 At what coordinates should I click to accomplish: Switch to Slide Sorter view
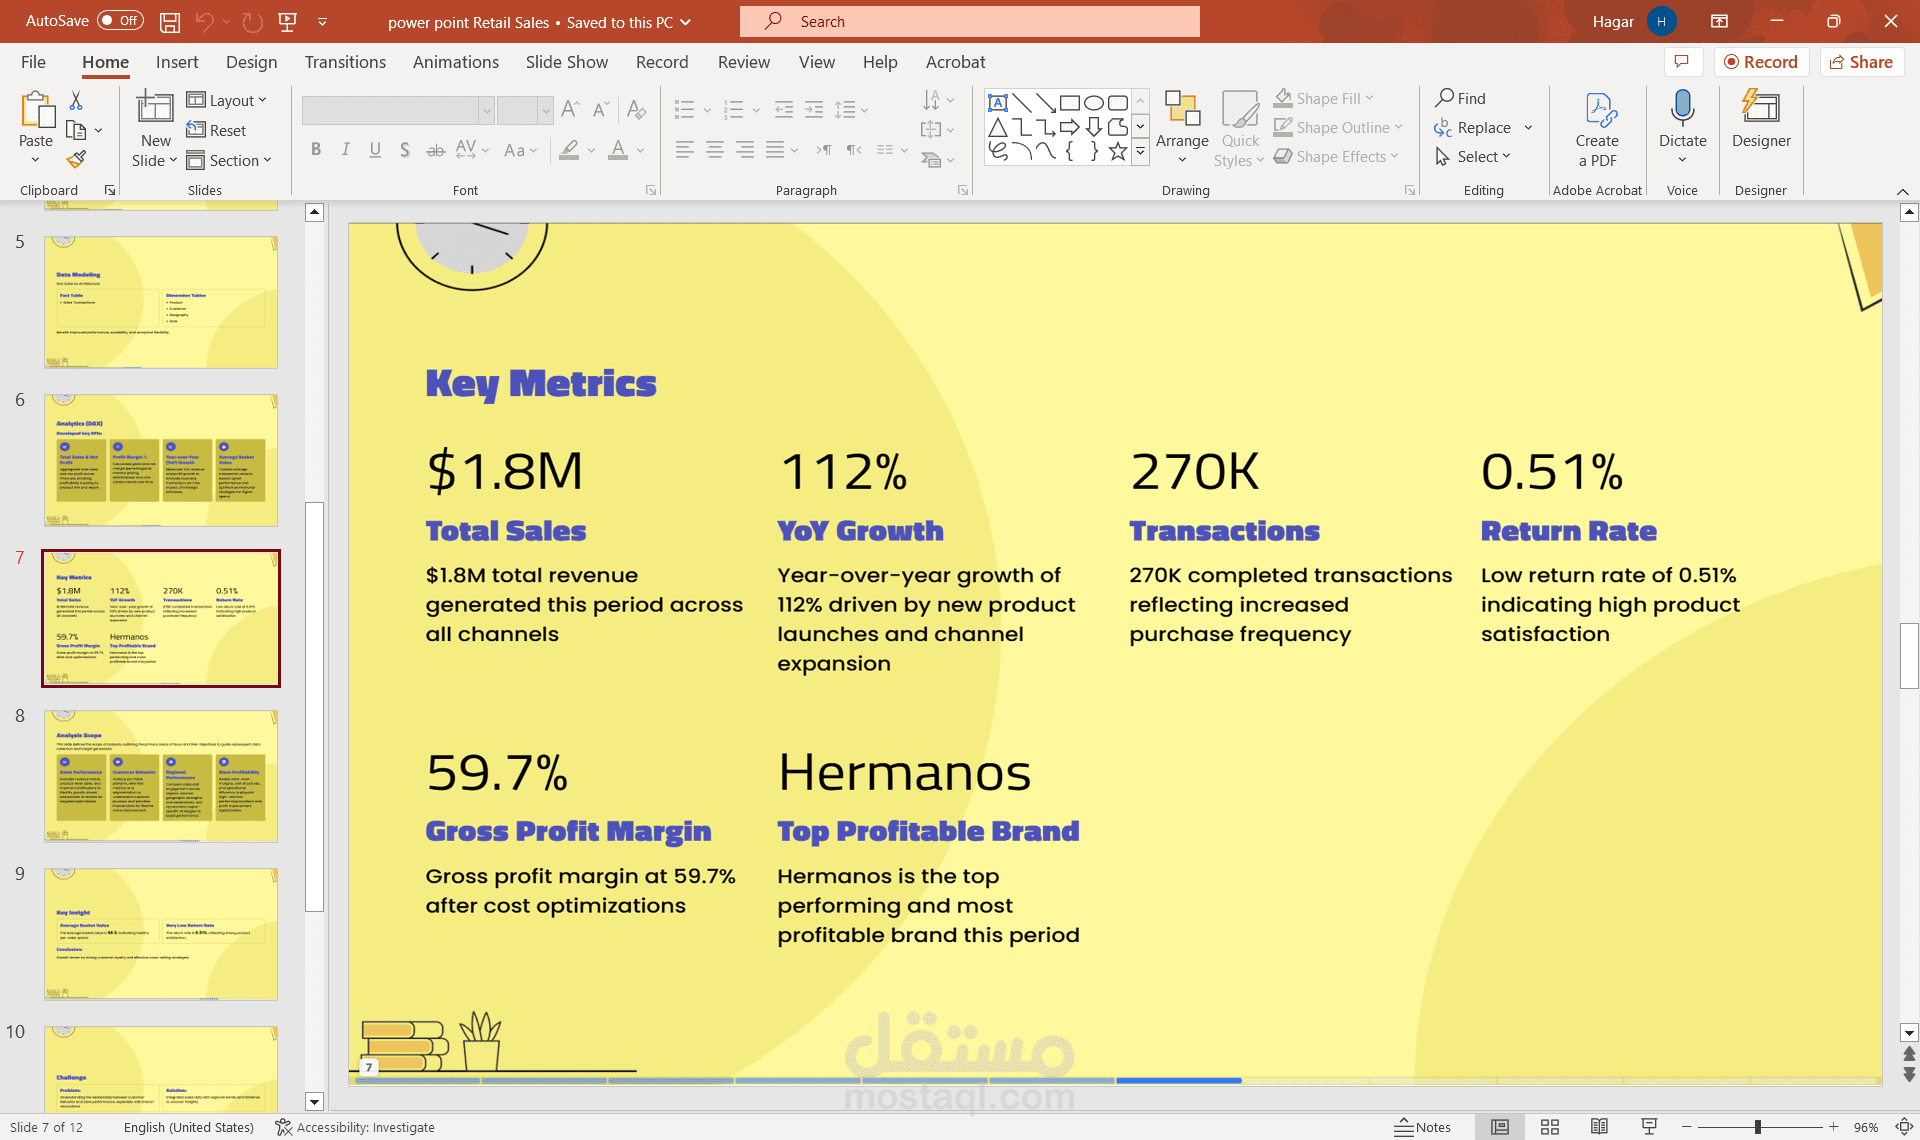point(1549,1127)
